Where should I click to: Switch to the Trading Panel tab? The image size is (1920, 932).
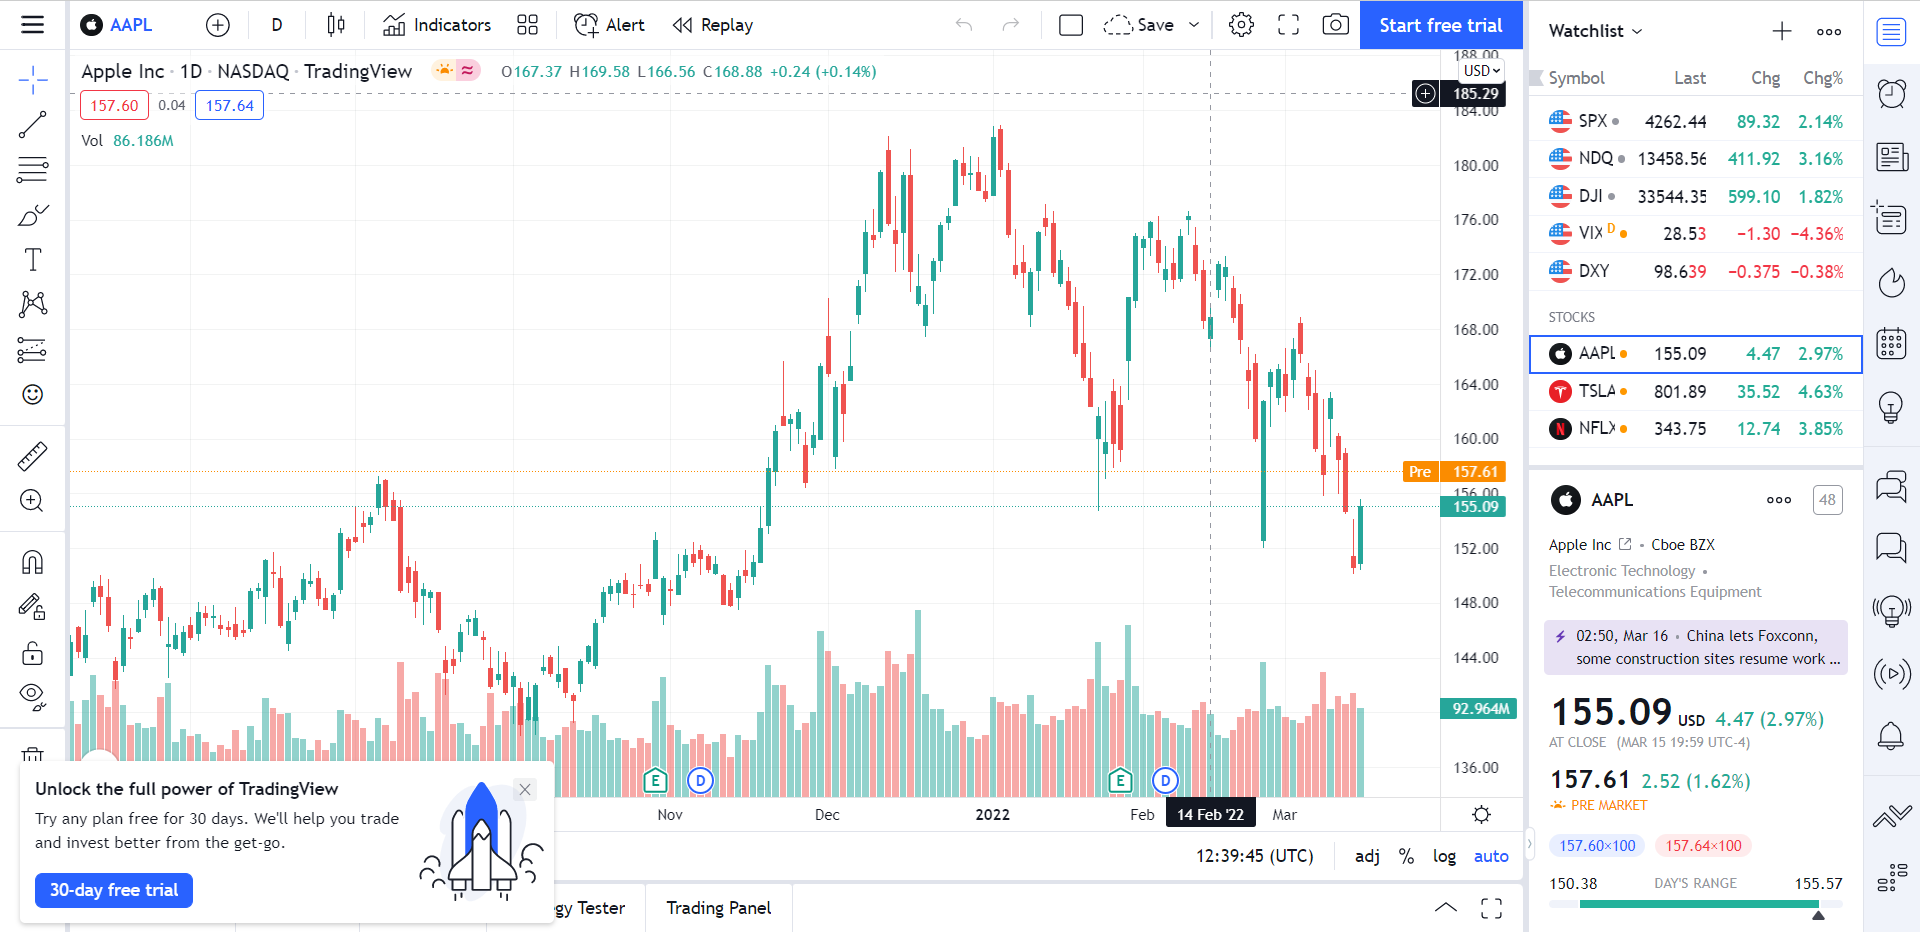point(718,908)
